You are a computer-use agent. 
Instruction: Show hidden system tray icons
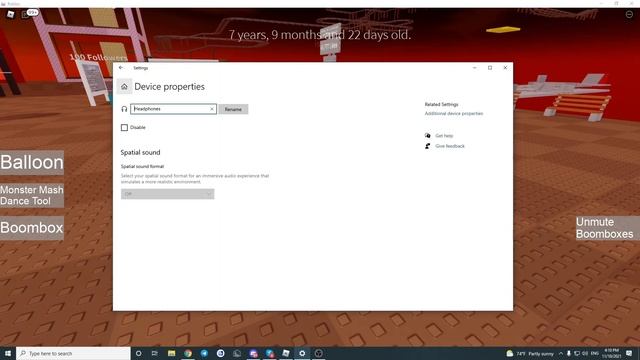(561, 353)
